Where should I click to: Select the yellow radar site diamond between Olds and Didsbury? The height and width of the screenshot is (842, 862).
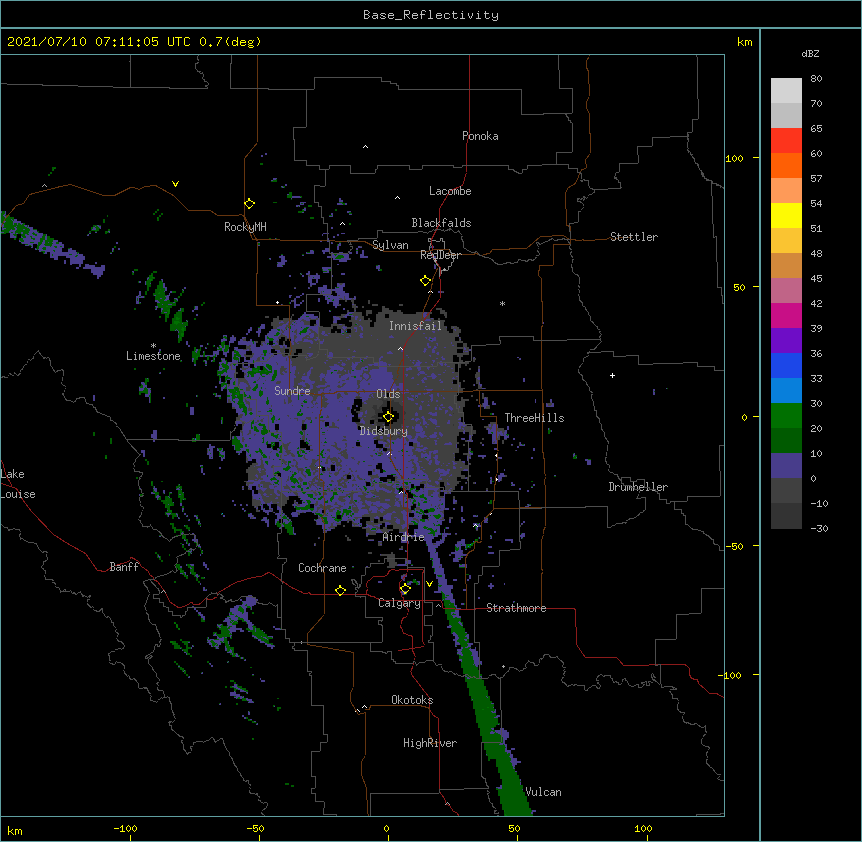388,417
